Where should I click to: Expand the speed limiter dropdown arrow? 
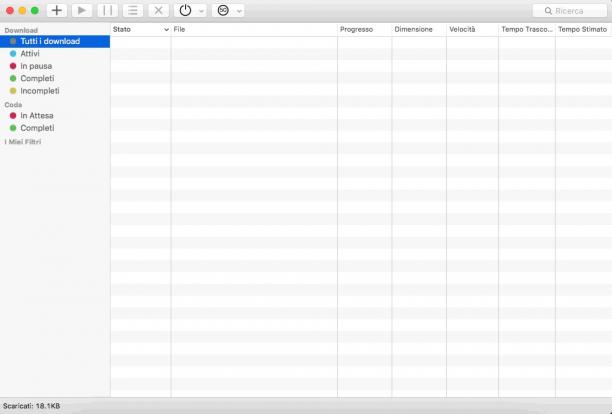pos(239,11)
